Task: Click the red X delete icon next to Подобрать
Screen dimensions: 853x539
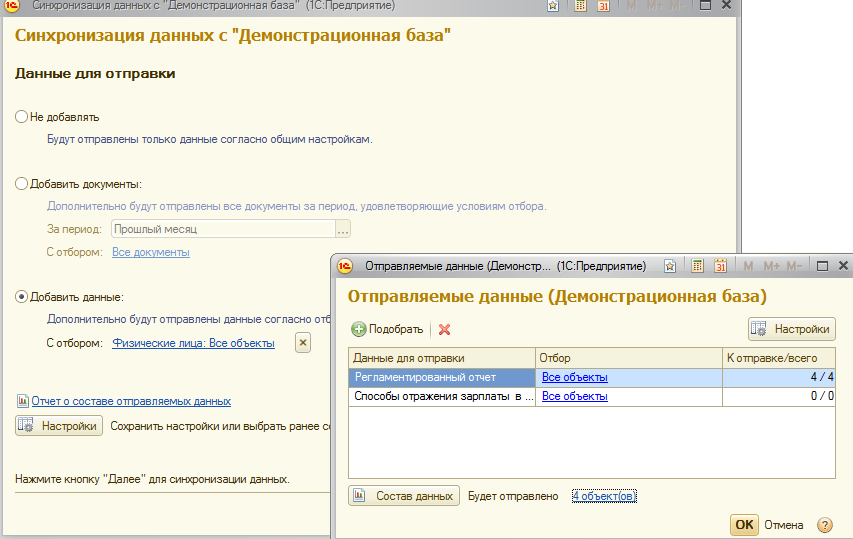Action: click(445, 329)
